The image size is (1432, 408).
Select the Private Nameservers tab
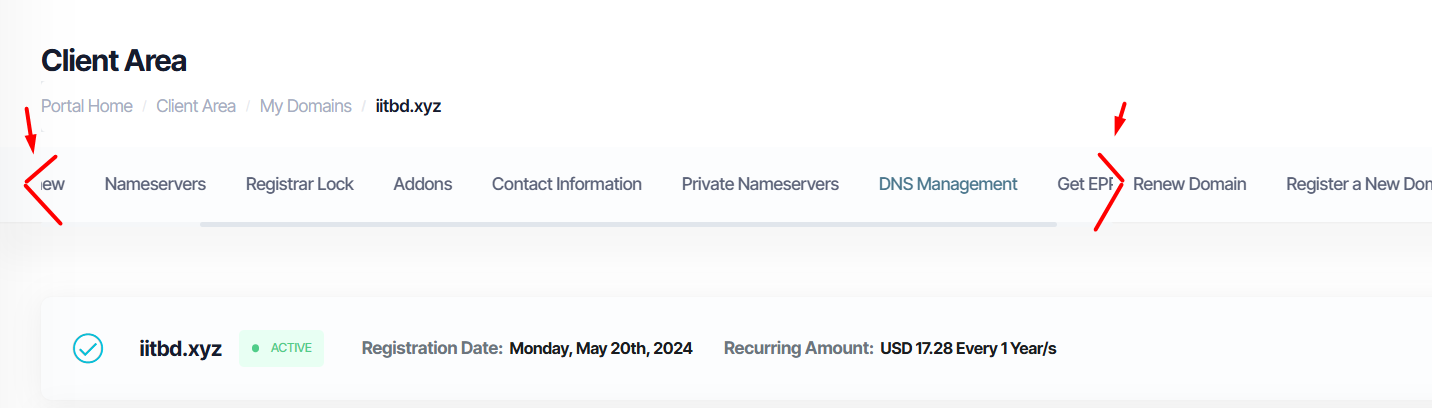coord(760,184)
